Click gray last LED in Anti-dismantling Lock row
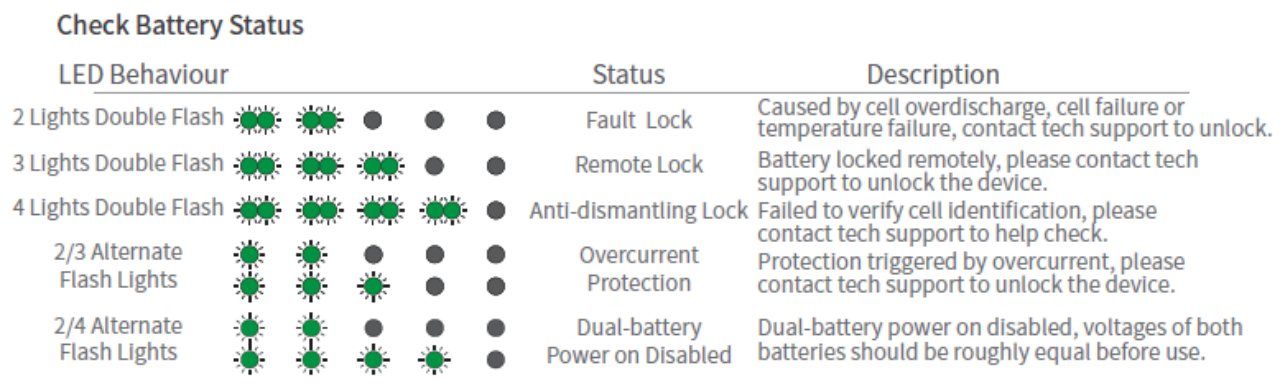Screen dimensions: 1280x383 [x=495, y=210]
